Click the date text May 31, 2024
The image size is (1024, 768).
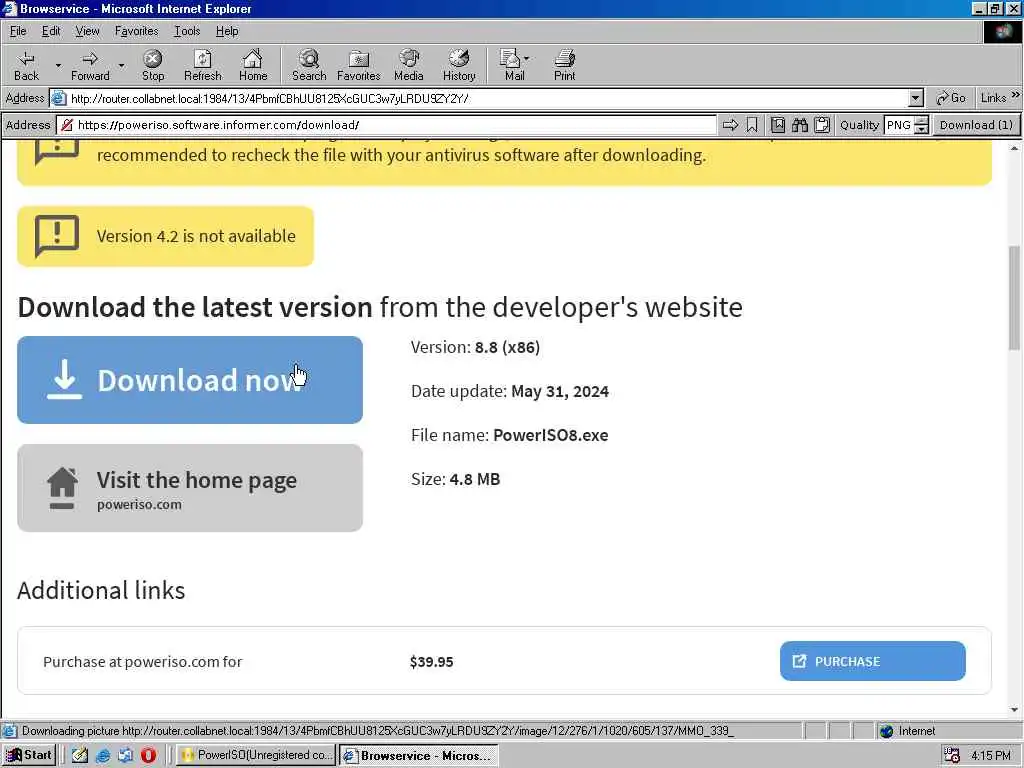[x=560, y=391]
